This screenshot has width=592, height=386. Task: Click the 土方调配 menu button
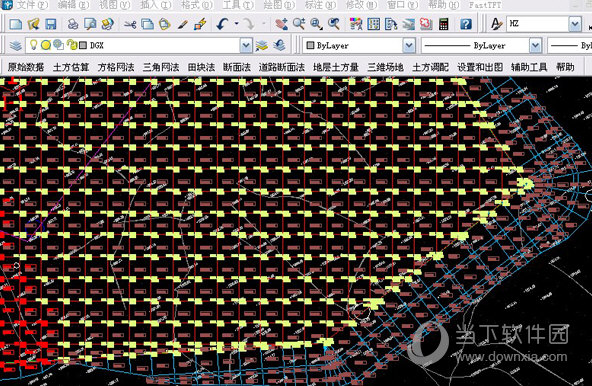point(430,67)
